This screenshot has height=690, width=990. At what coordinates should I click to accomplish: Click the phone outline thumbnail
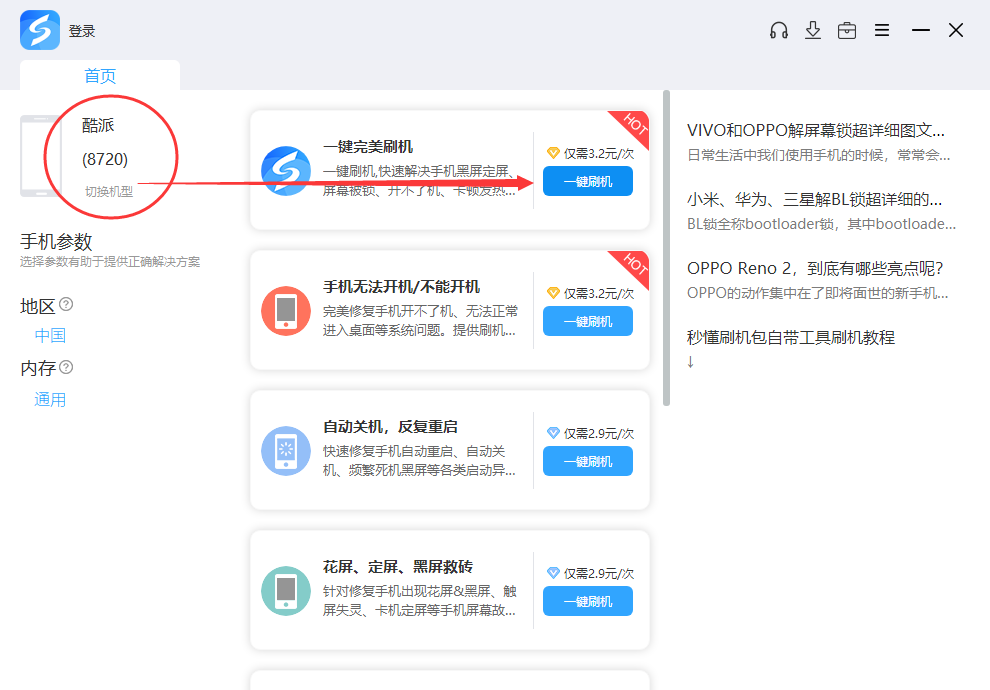pos(40,156)
